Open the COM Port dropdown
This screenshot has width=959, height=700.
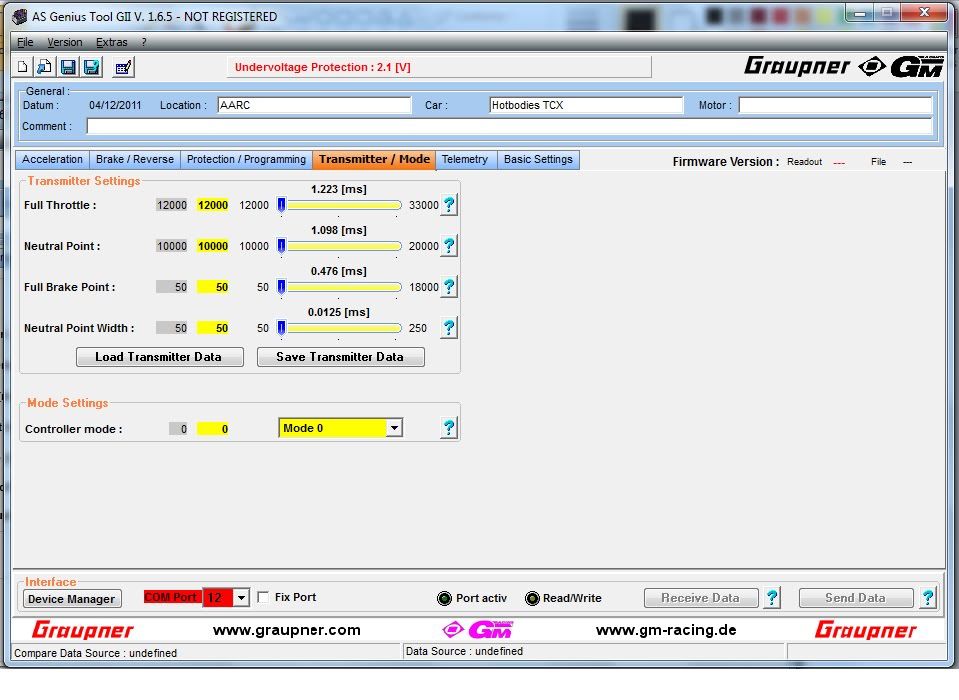click(x=242, y=597)
